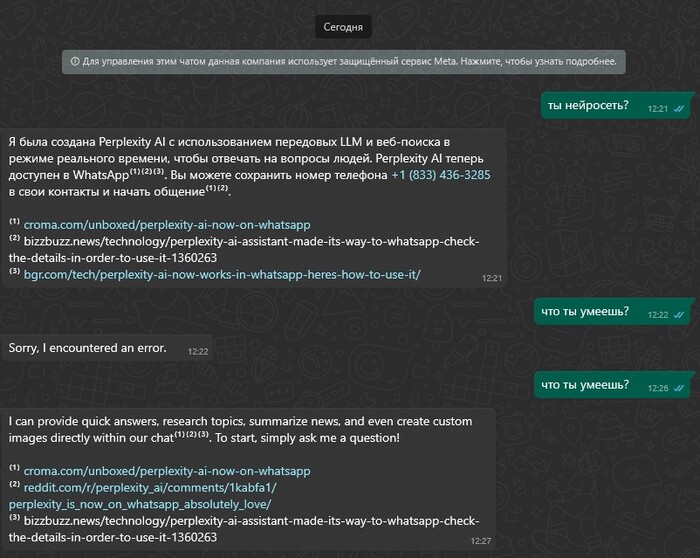Open the Meta secure service info banner
This screenshot has height=558, width=700.
[343, 62]
